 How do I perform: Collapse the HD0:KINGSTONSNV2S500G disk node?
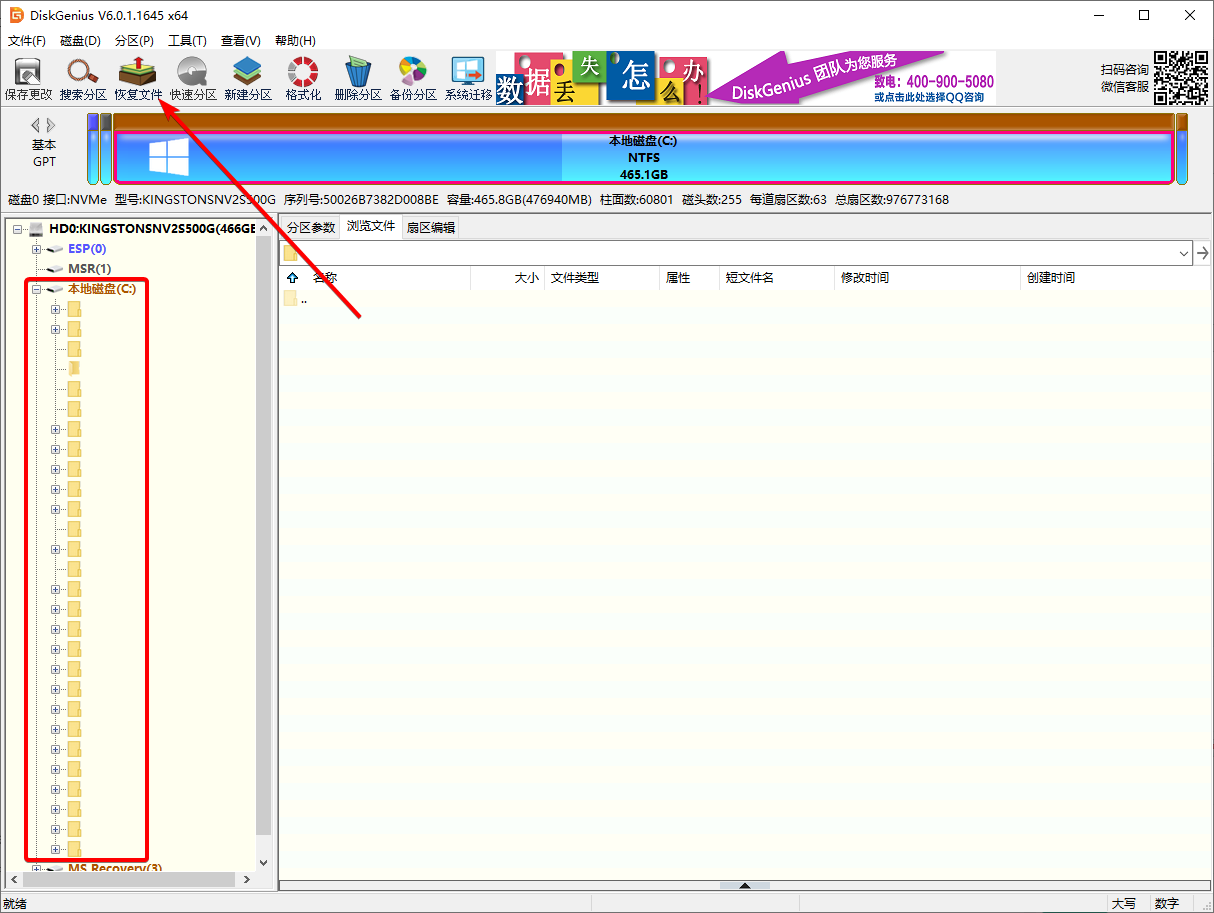(x=17, y=229)
